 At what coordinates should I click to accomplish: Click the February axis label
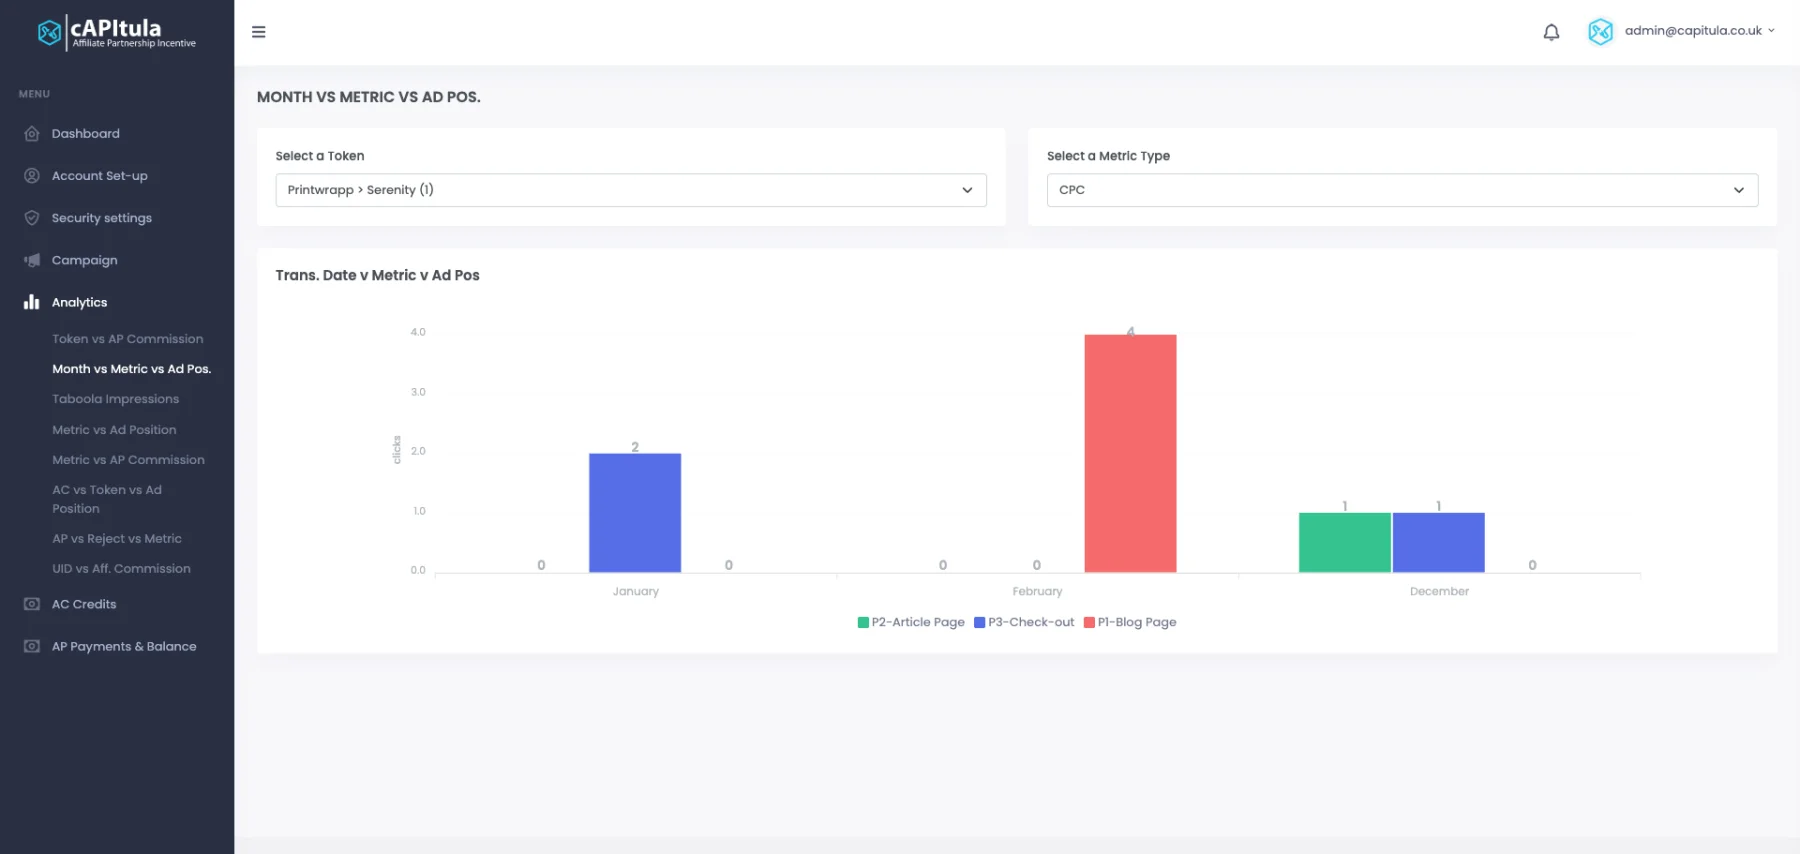[x=1037, y=591]
